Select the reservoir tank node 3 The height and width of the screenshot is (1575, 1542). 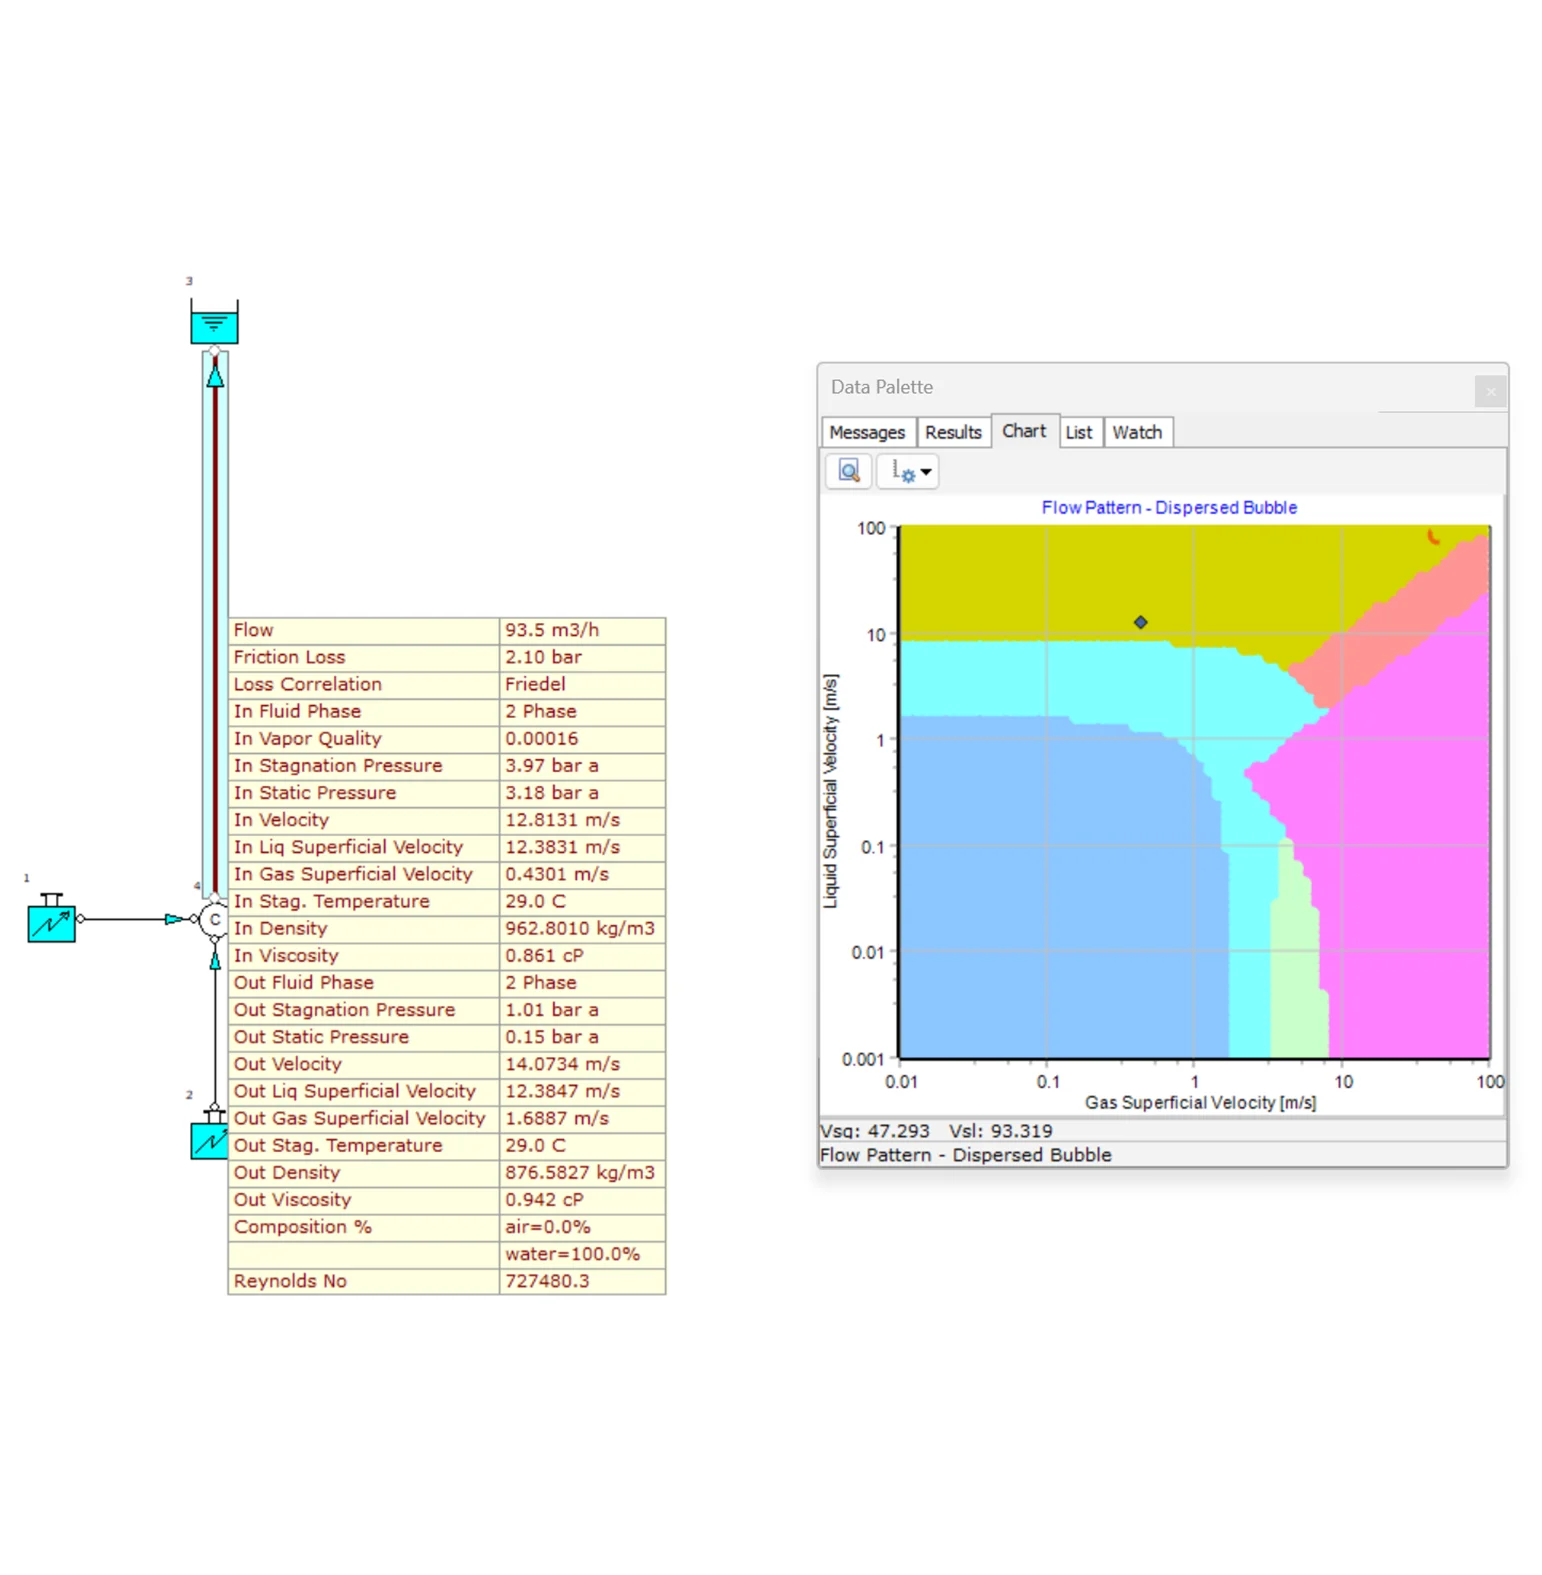point(214,324)
